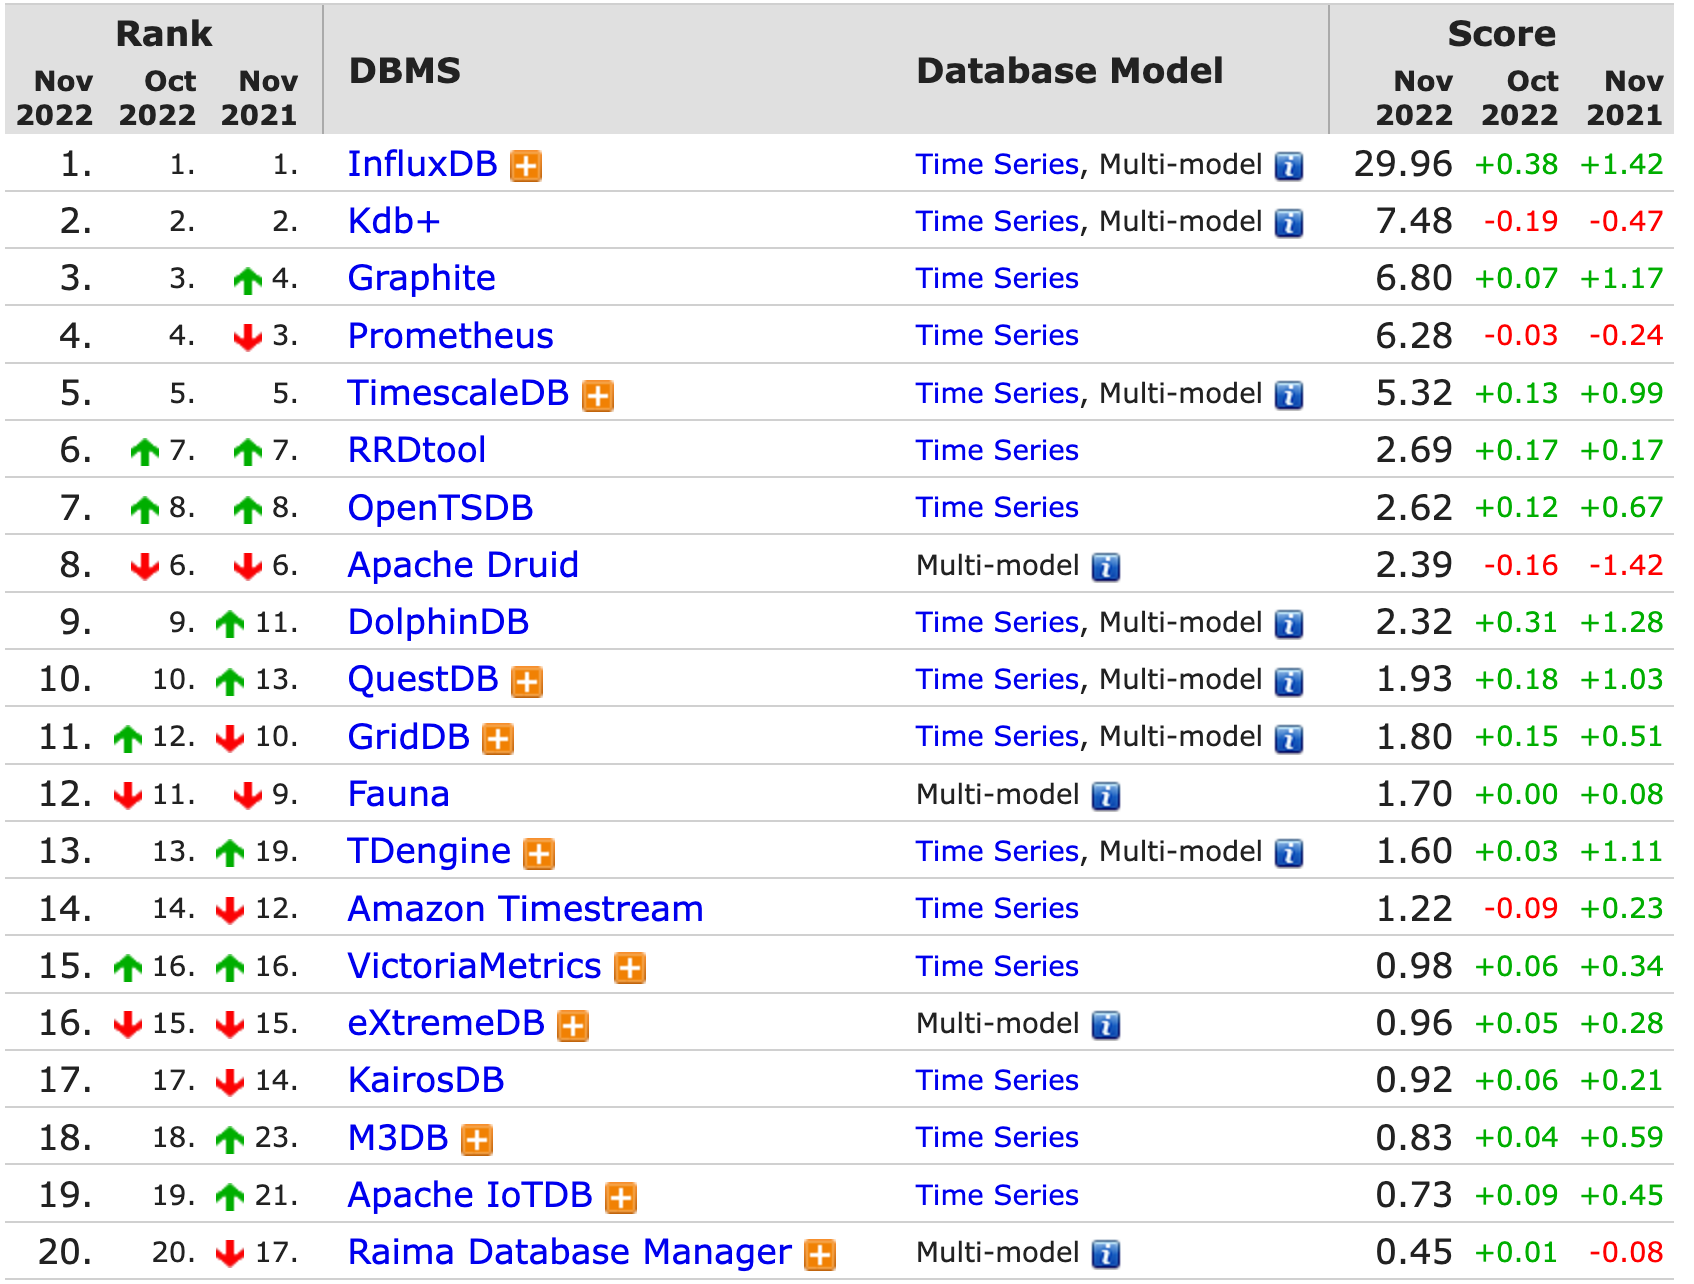This screenshot has width=1694, height=1284.
Task: Open the Raima Database Manager link
Action: coord(569,1252)
